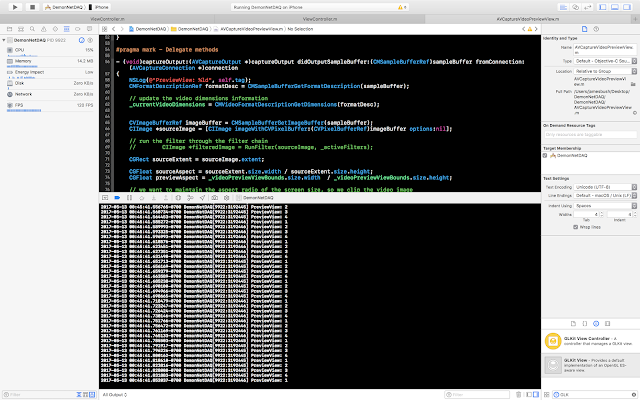The height and width of the screenshot is (400, 640).
Task: Jump to the previous issue
Action: (x=524, y=29)
